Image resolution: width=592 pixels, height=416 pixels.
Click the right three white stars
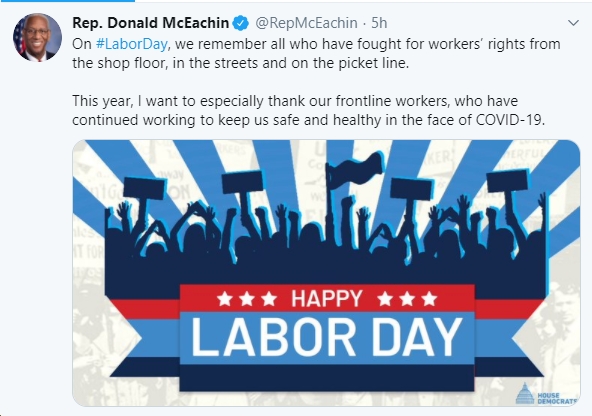tap(407, 299)
